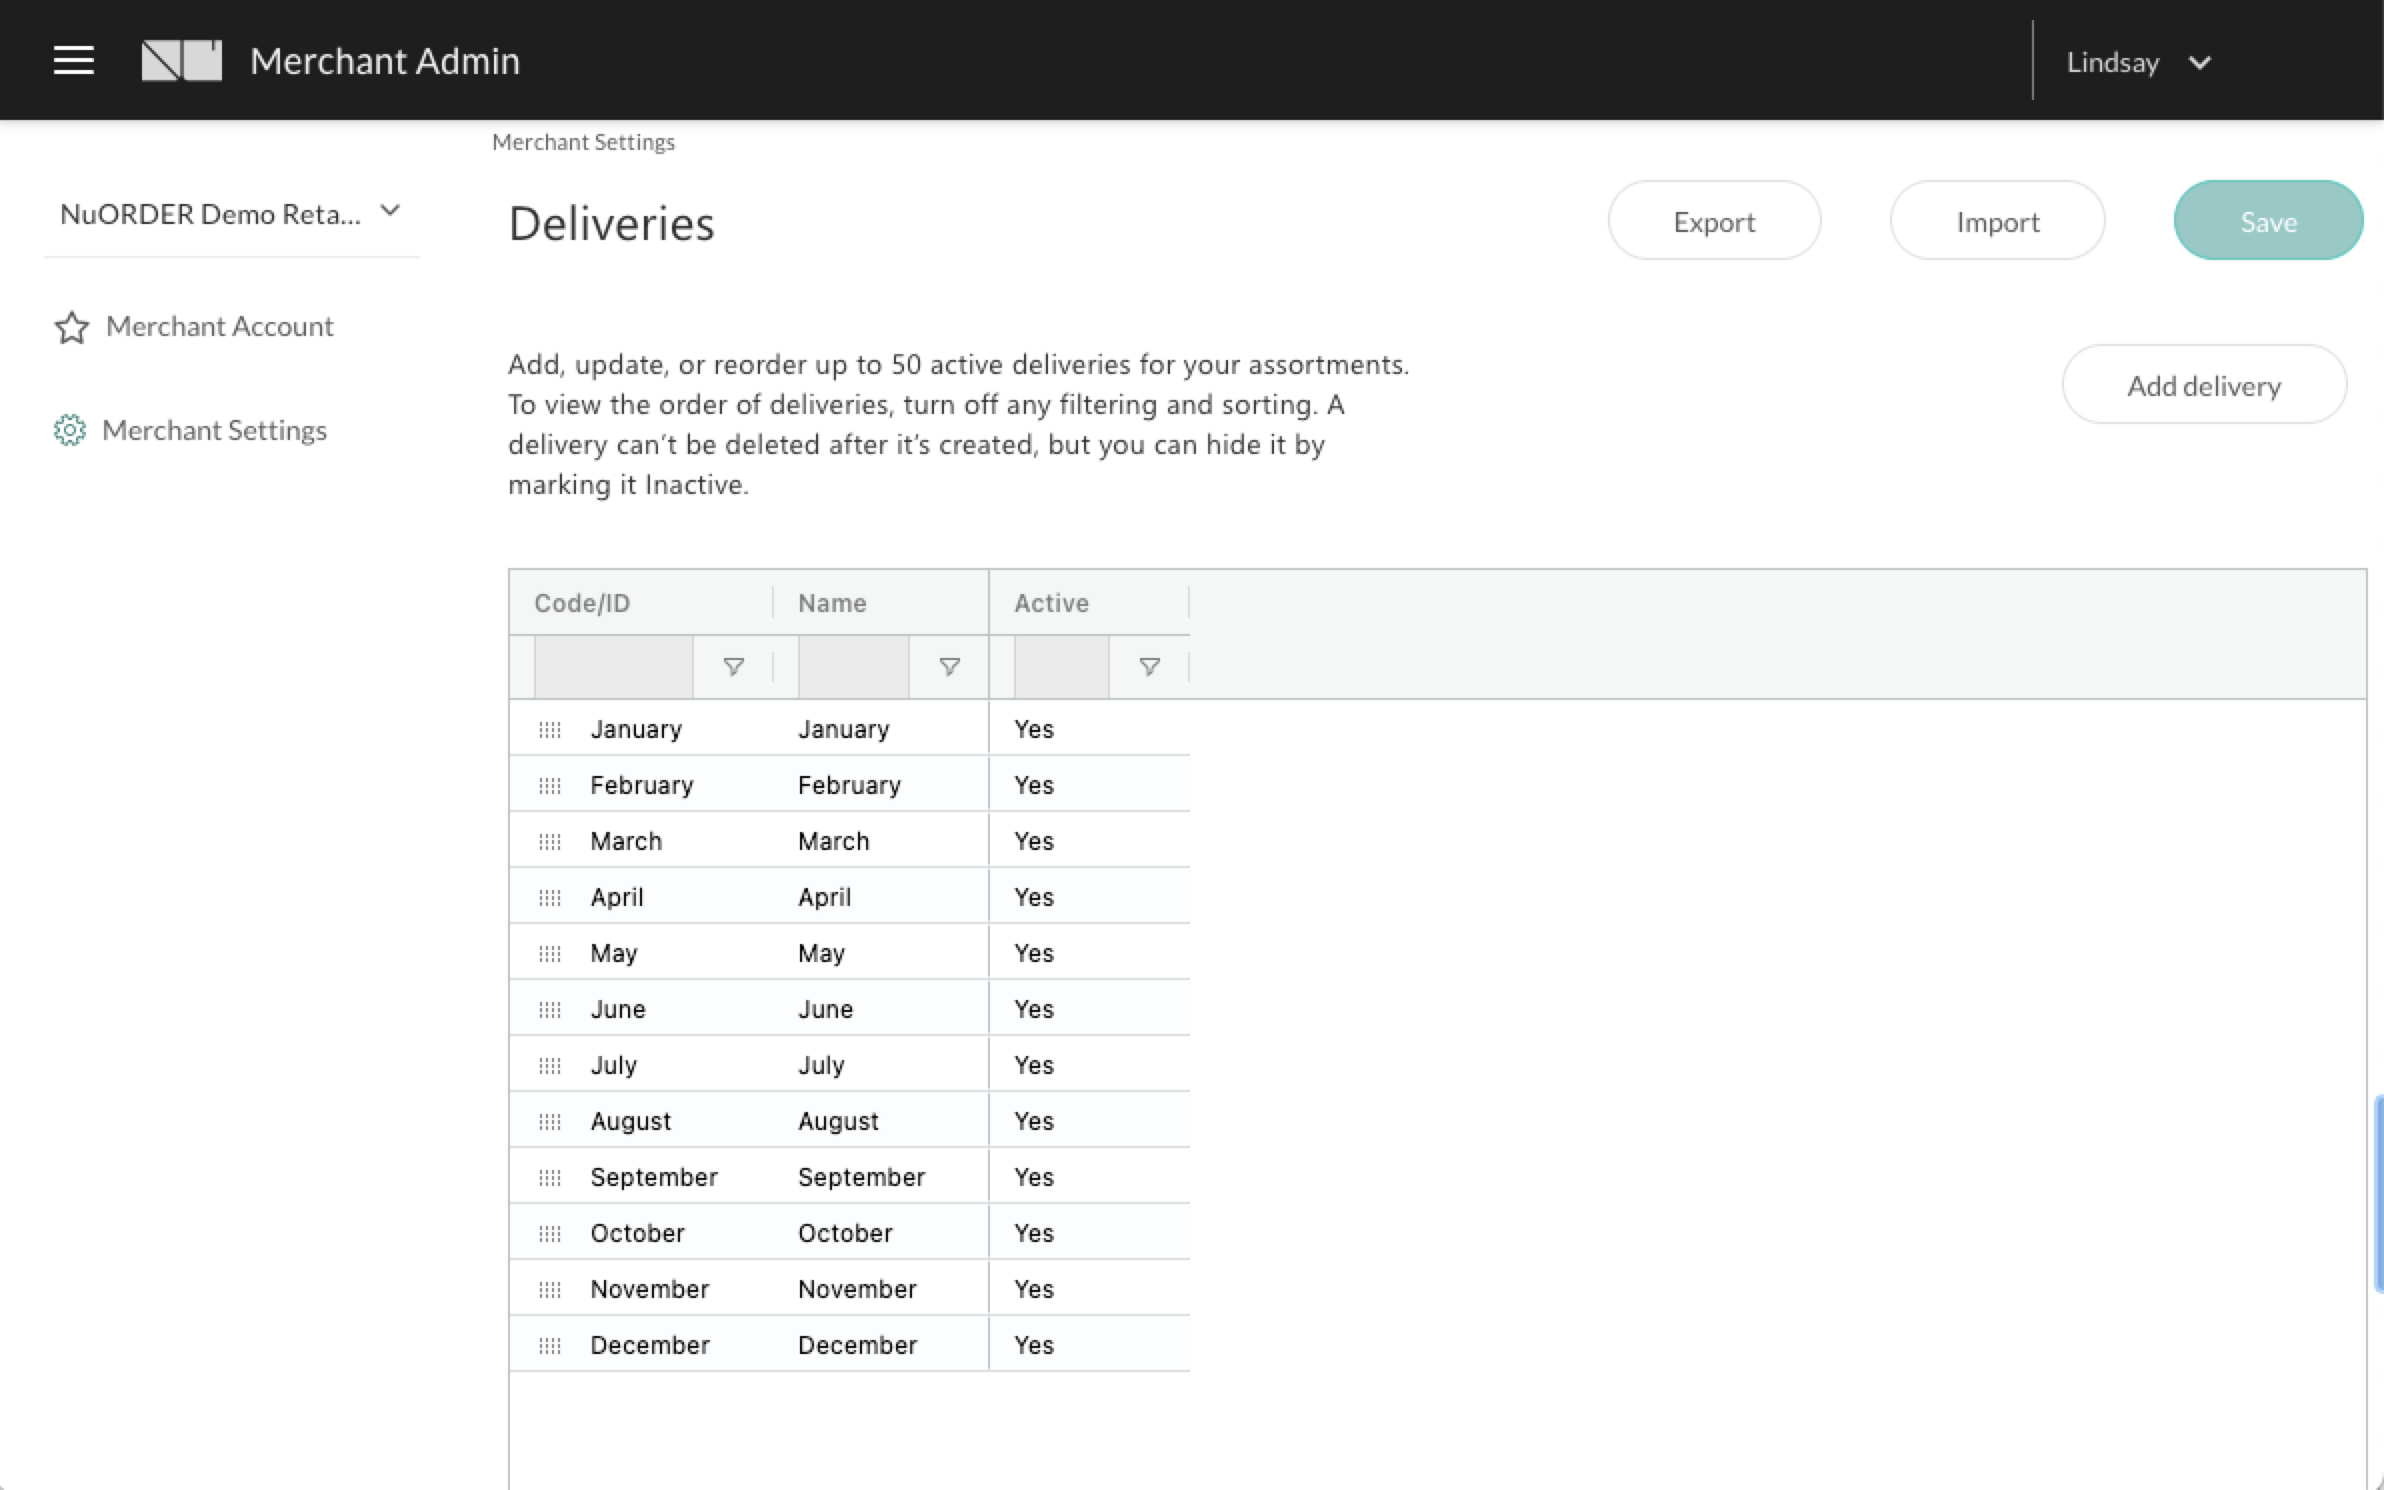Click the drag handle for January row

[550, 729]
